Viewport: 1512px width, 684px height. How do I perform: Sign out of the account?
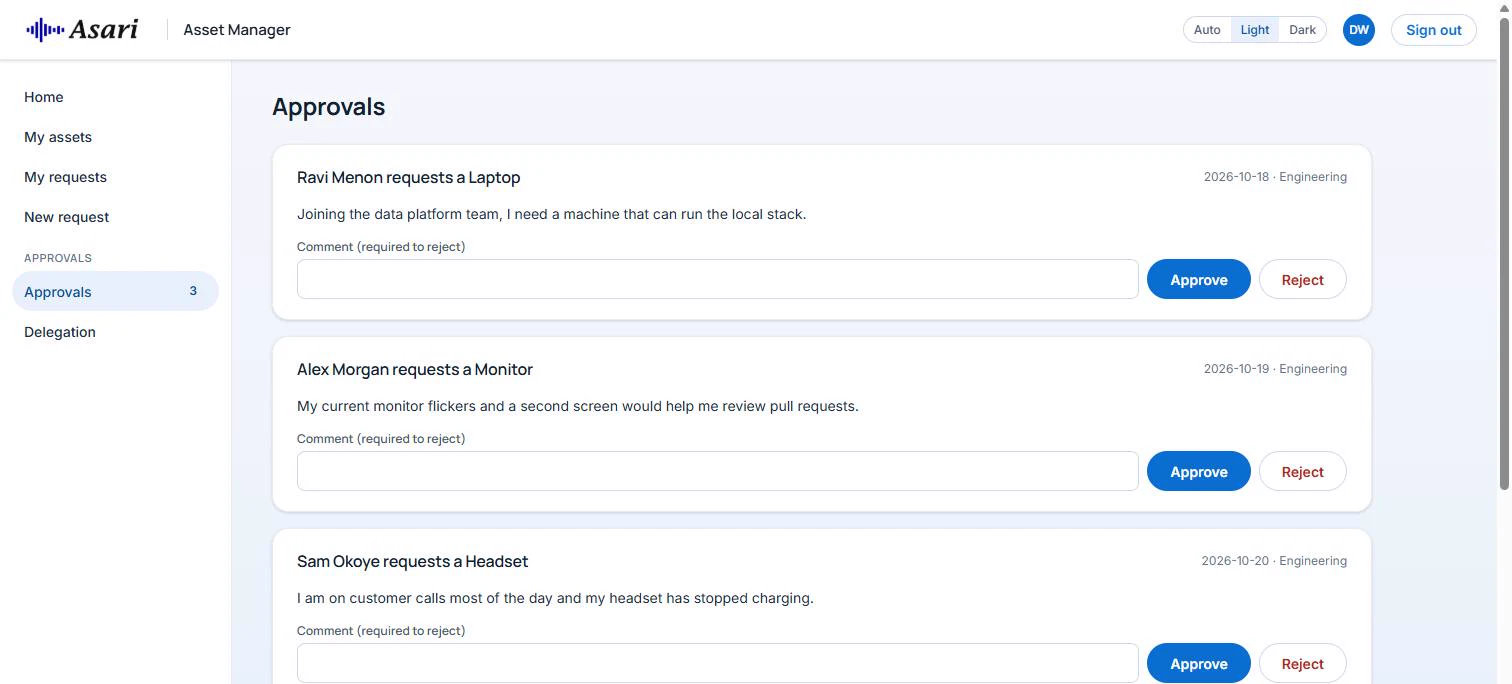[x=1433, y=30]
